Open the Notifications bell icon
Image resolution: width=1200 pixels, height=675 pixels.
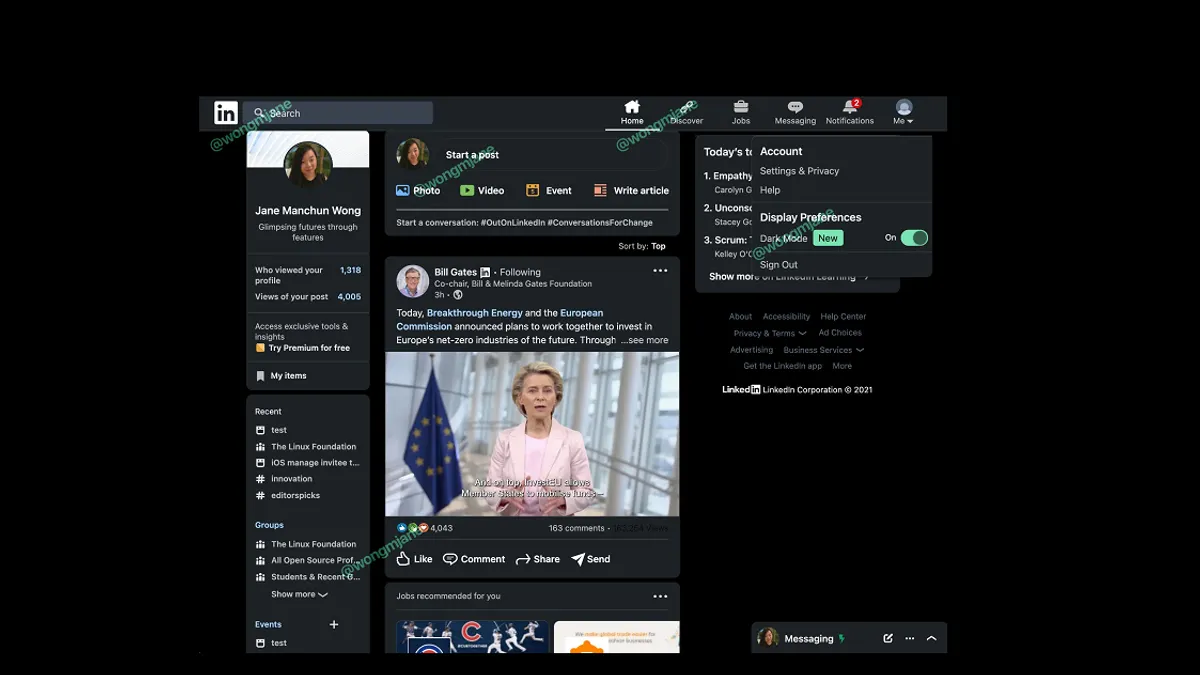850,113
